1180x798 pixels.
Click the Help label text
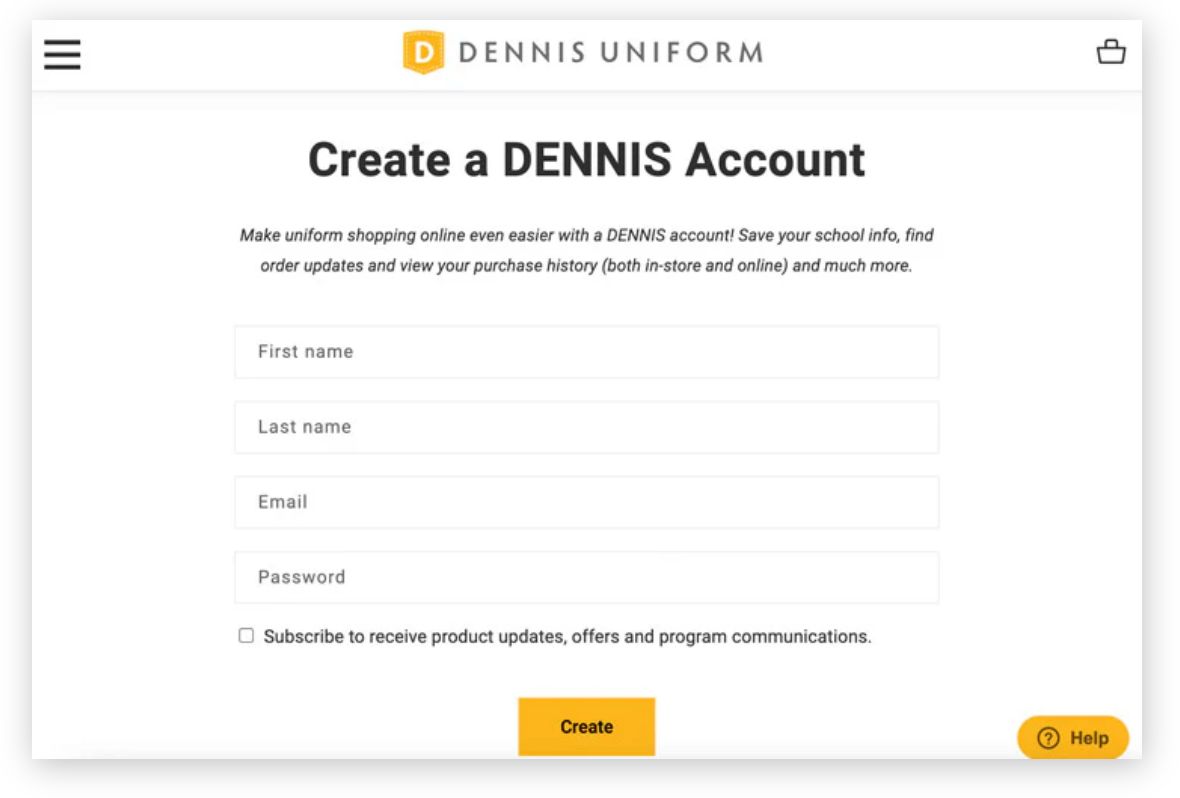[x=1089, y=739]
